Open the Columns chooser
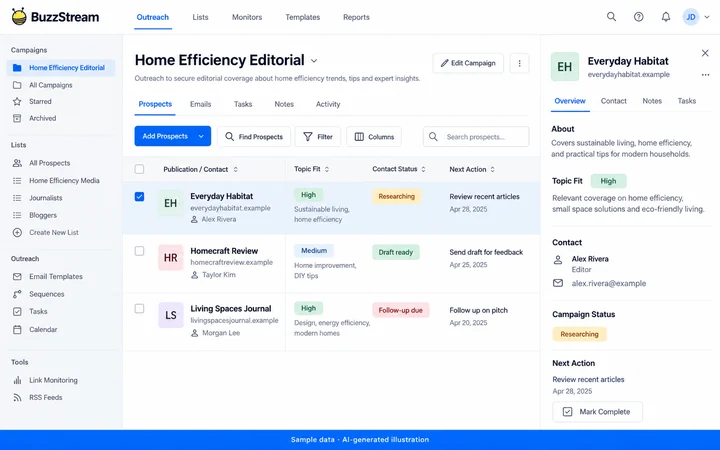720x450 pixels. pyautogui.click(x=374, y=137)
